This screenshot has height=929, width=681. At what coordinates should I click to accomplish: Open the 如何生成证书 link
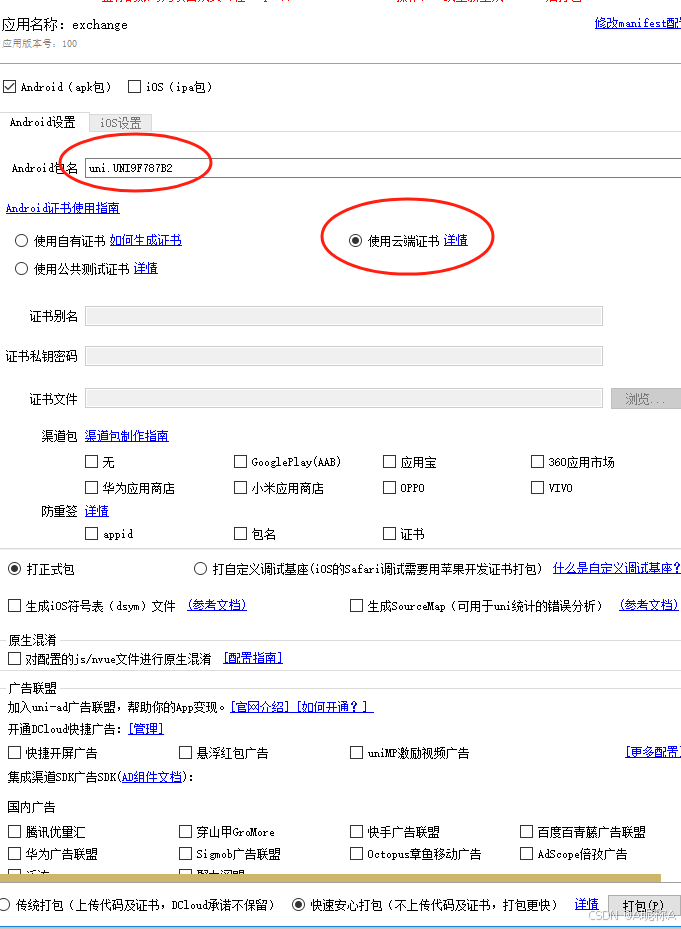tap(146, 240)
